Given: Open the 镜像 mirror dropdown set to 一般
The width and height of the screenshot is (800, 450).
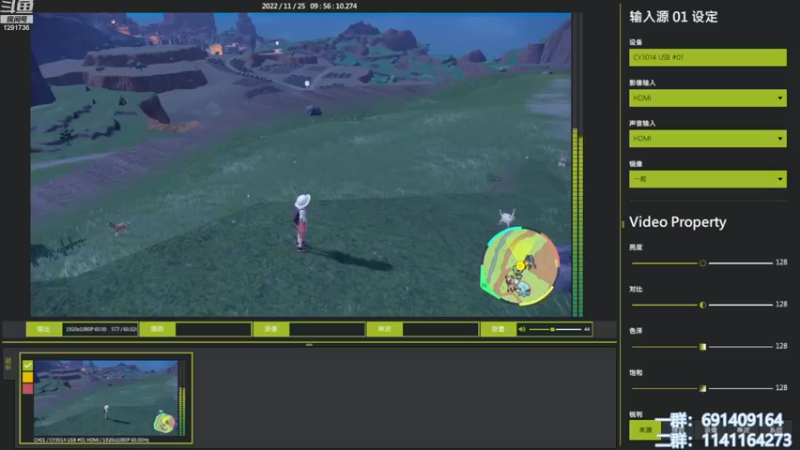Looking at the screenshot, I should click(x=708, y=179).
